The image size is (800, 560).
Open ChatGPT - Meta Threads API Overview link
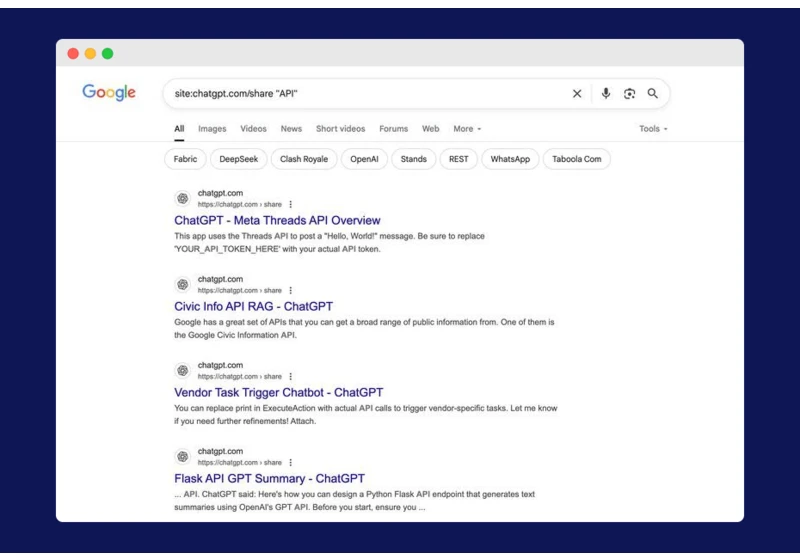pos(277,220)
